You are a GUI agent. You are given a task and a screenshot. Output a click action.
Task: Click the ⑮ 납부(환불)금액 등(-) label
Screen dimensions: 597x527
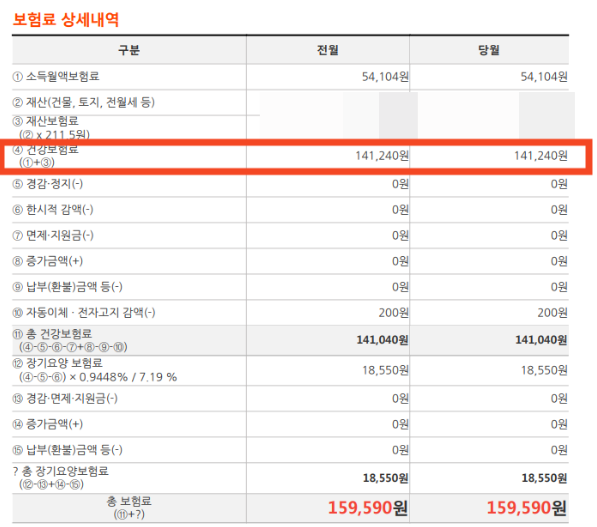(68, 450)
